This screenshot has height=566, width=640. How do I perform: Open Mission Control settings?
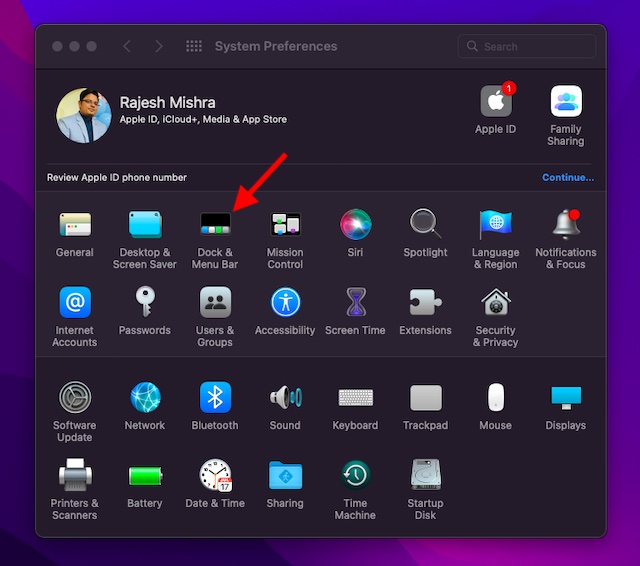click(x=285, y=224)
